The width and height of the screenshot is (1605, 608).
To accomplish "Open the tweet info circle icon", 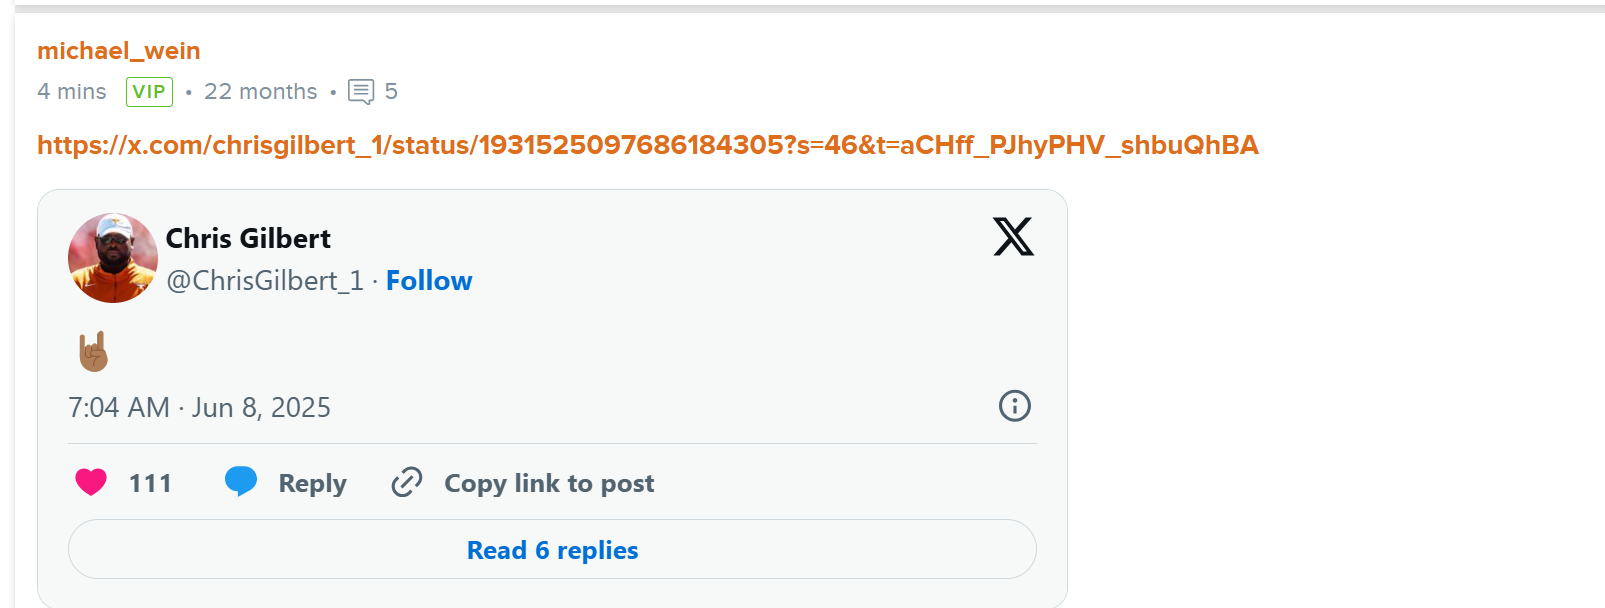I will pyautogui.click(x=1014, y=406).
